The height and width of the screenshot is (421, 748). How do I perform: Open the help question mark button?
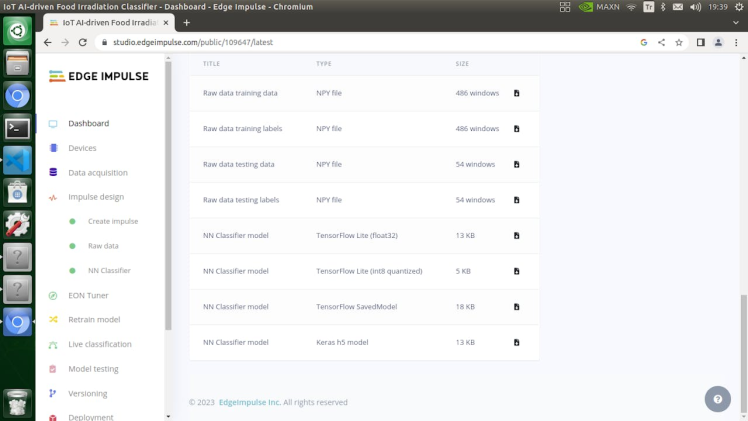(x=717, y=399)
